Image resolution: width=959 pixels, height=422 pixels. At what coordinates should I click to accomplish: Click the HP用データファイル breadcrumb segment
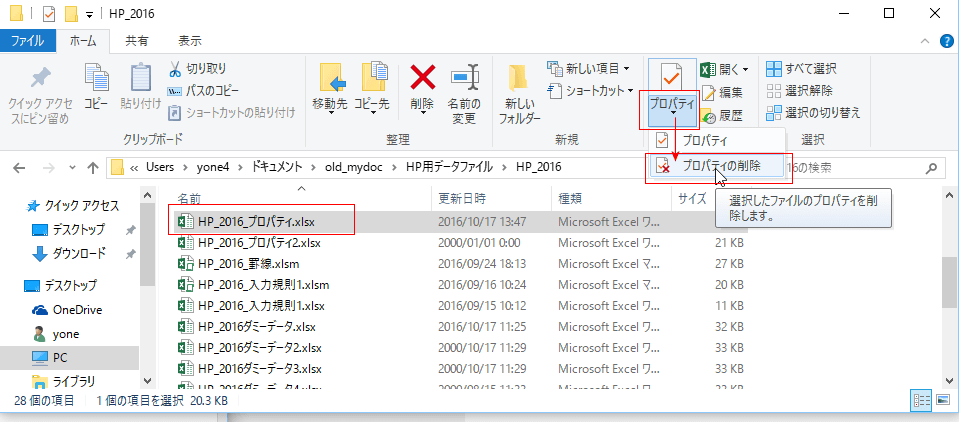click(448, 167)
